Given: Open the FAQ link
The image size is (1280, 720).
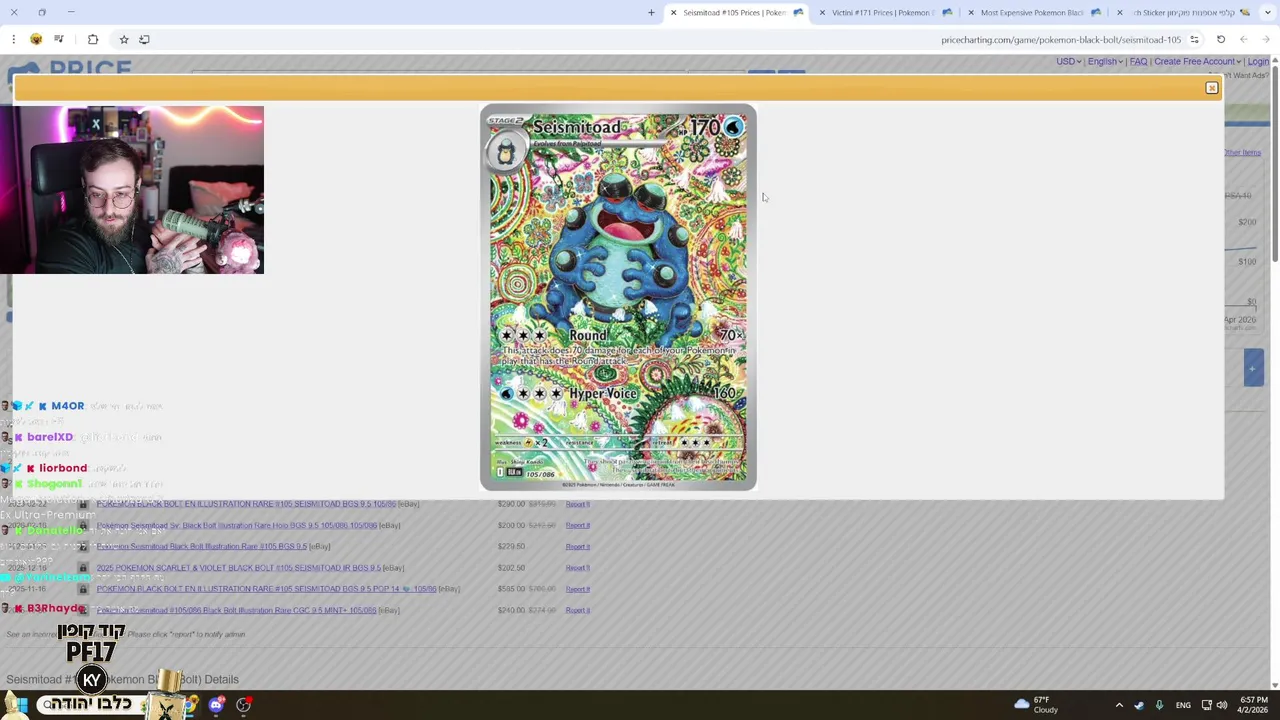Looking at the screenshot, I should [x=1138, y=62].
